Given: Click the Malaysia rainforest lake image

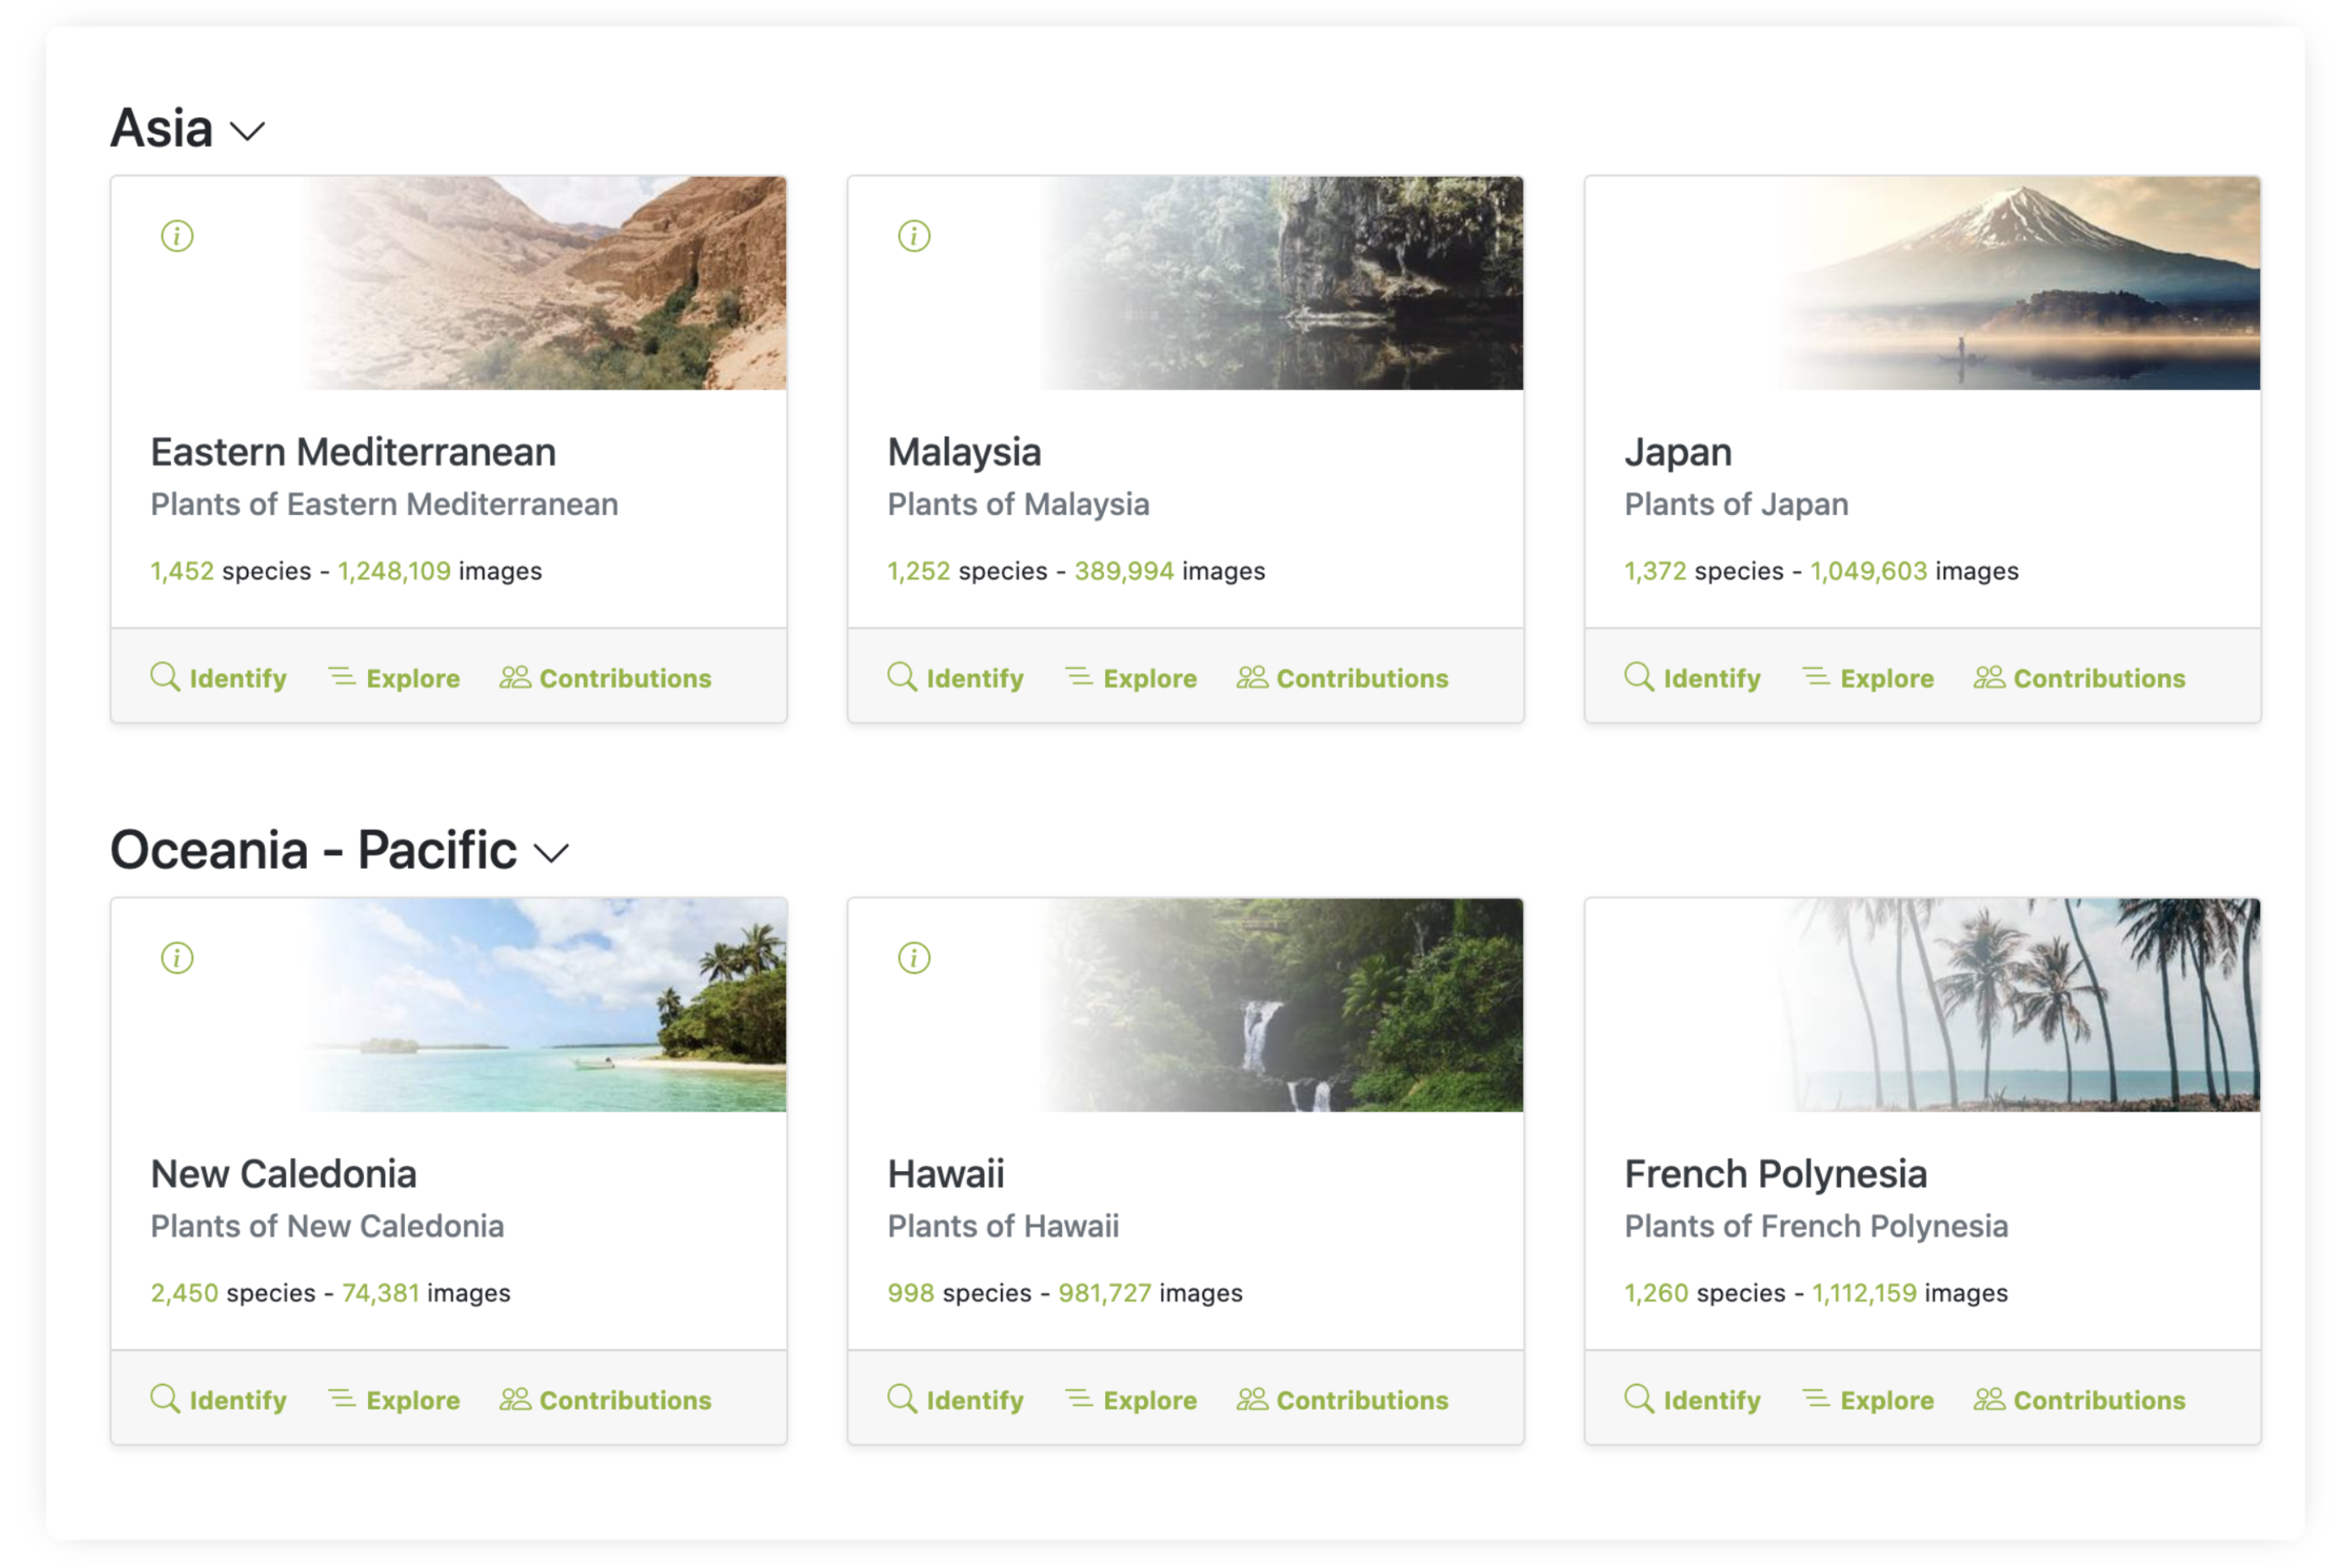Looking at the screenshot, I should [x=1282, y=283].
